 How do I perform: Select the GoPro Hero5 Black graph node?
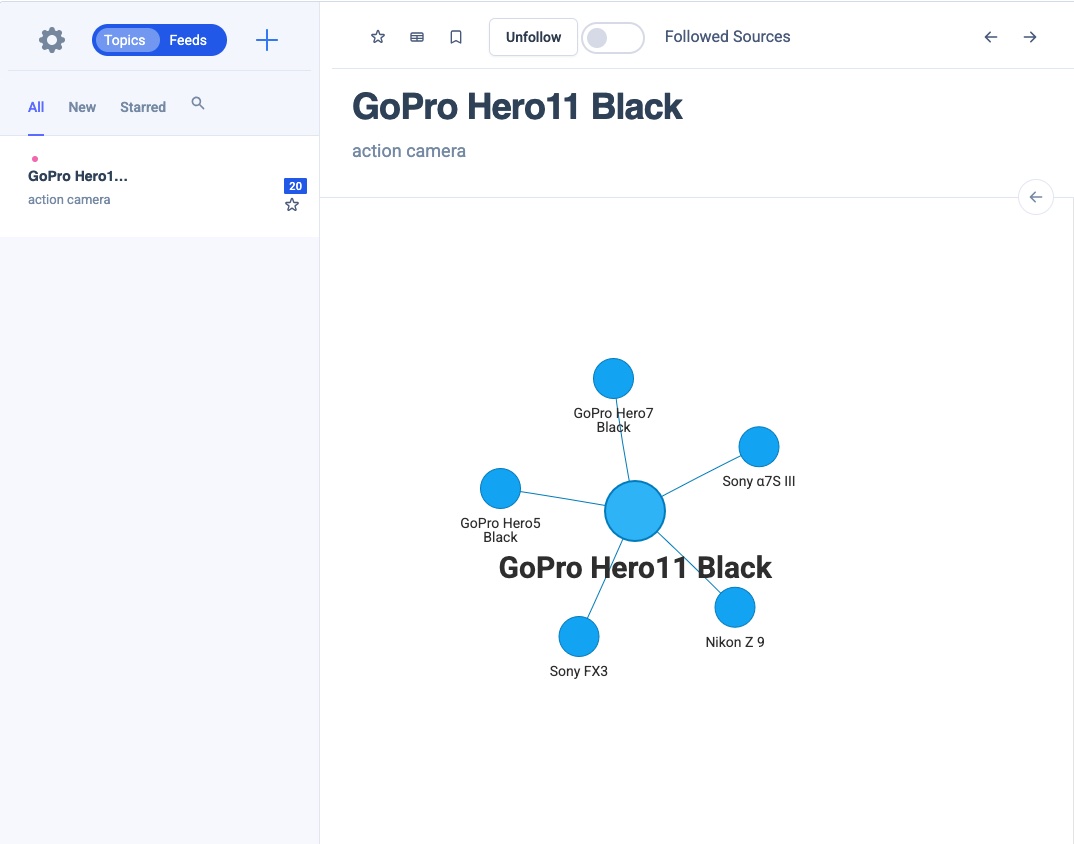tap(501, 488)
